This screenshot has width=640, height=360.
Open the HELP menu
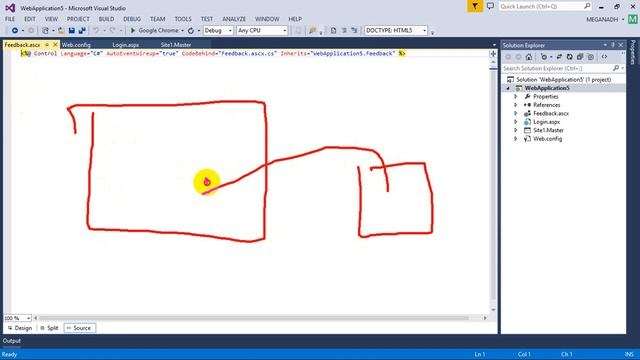click(x=295, y=19)
